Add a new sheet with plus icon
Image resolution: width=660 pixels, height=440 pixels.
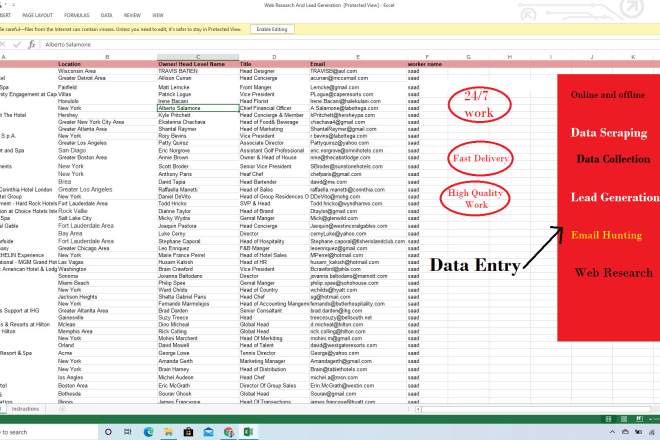pos(62,409)
